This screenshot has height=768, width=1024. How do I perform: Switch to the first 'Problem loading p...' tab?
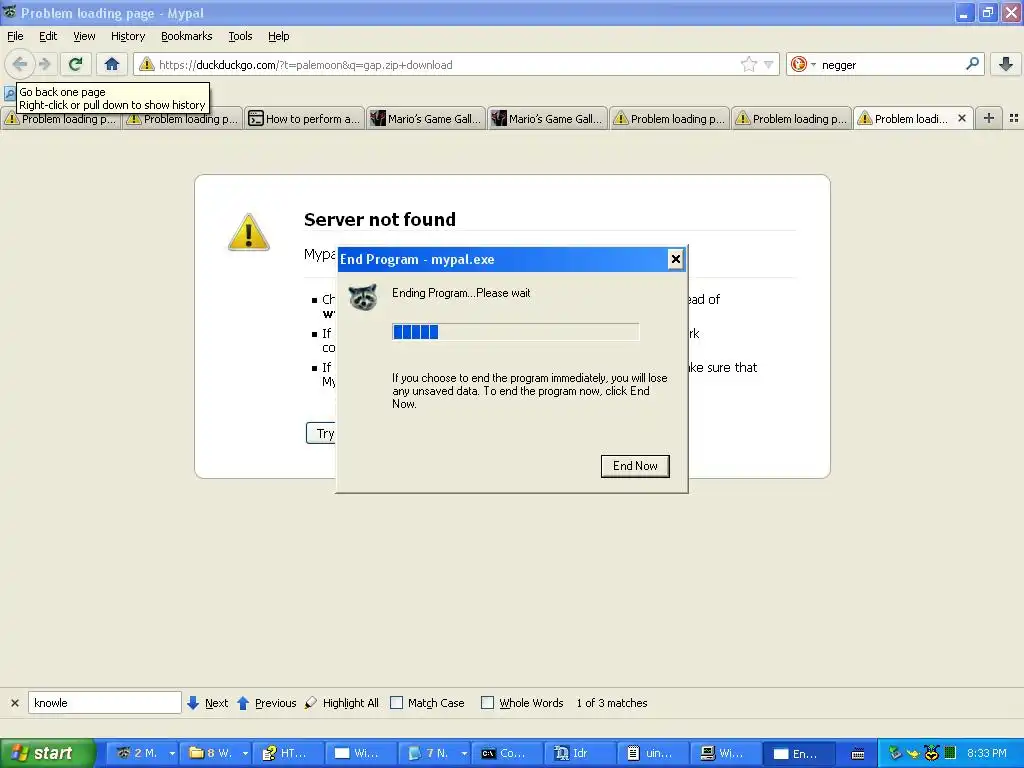tap(61, 119)
